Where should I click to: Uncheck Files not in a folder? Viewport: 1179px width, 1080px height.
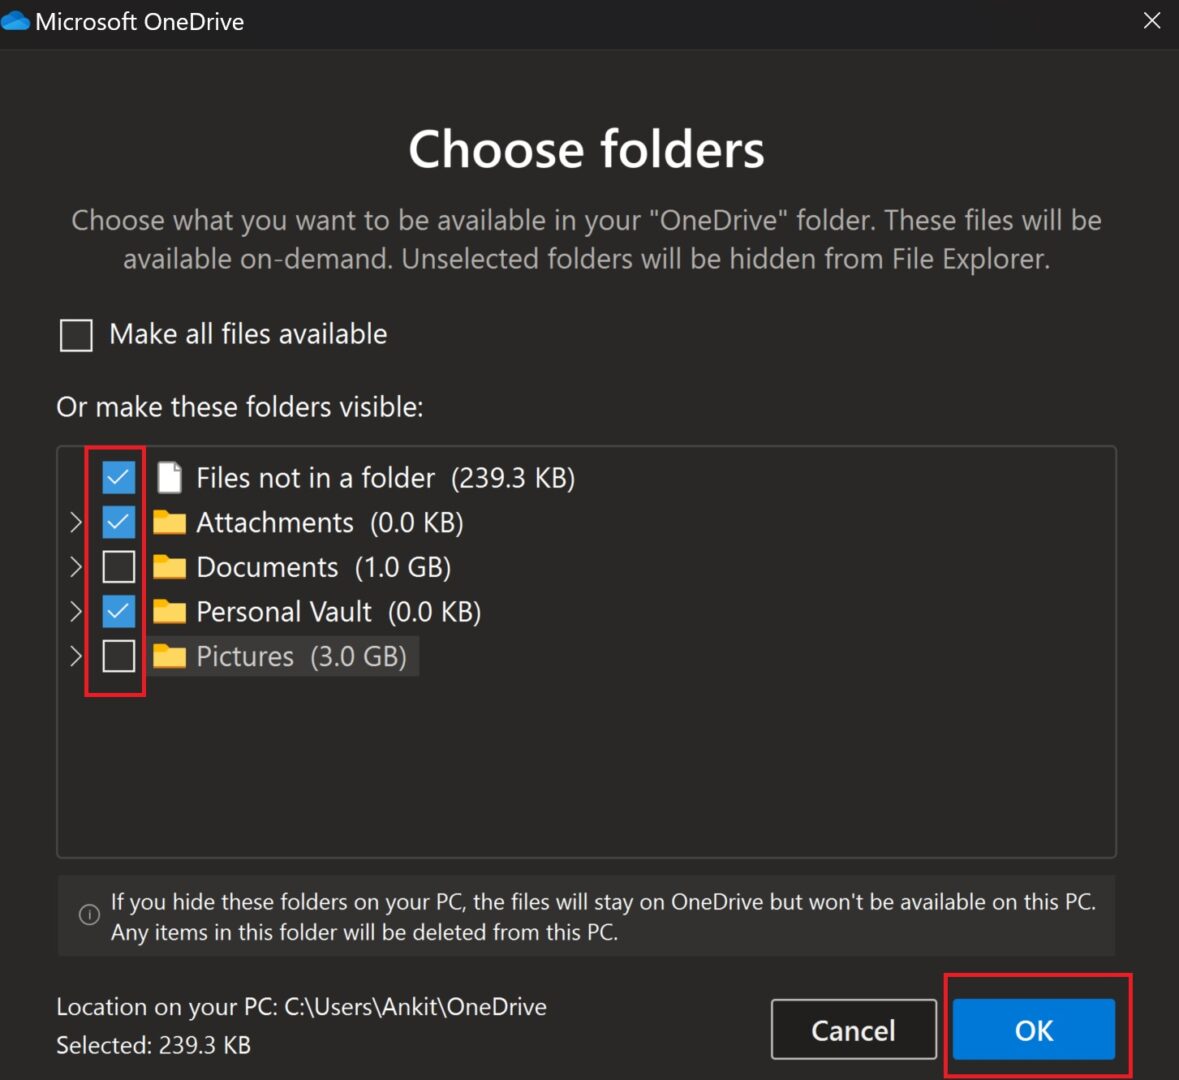(118, 478)
